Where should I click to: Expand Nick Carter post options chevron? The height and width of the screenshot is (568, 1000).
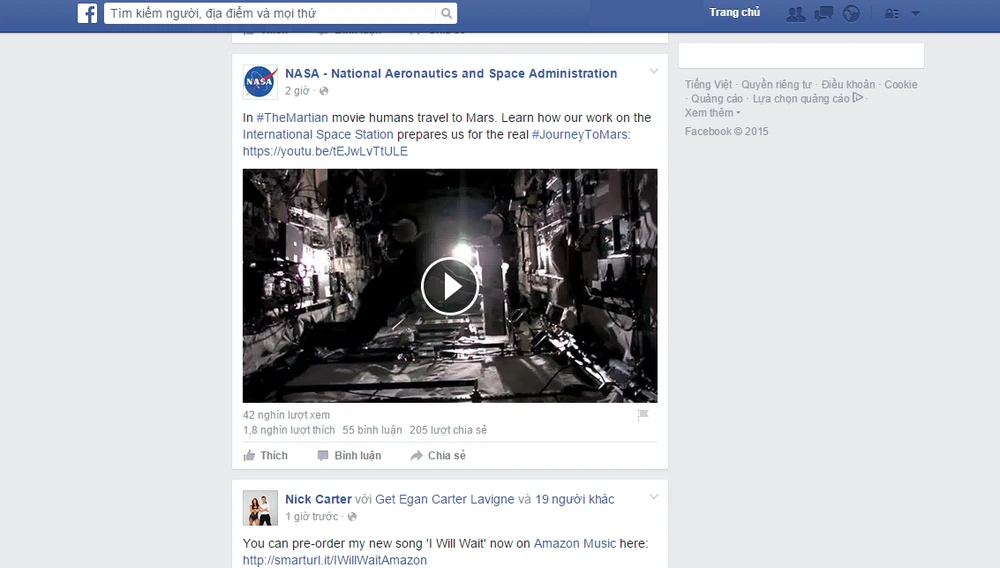654,497
